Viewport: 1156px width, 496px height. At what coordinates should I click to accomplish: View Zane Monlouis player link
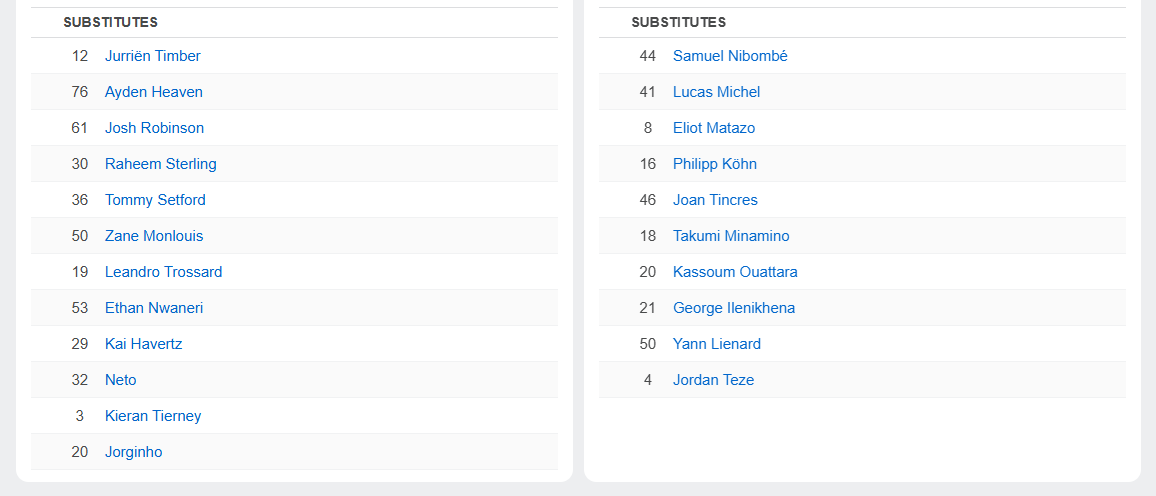coord(153,236)
